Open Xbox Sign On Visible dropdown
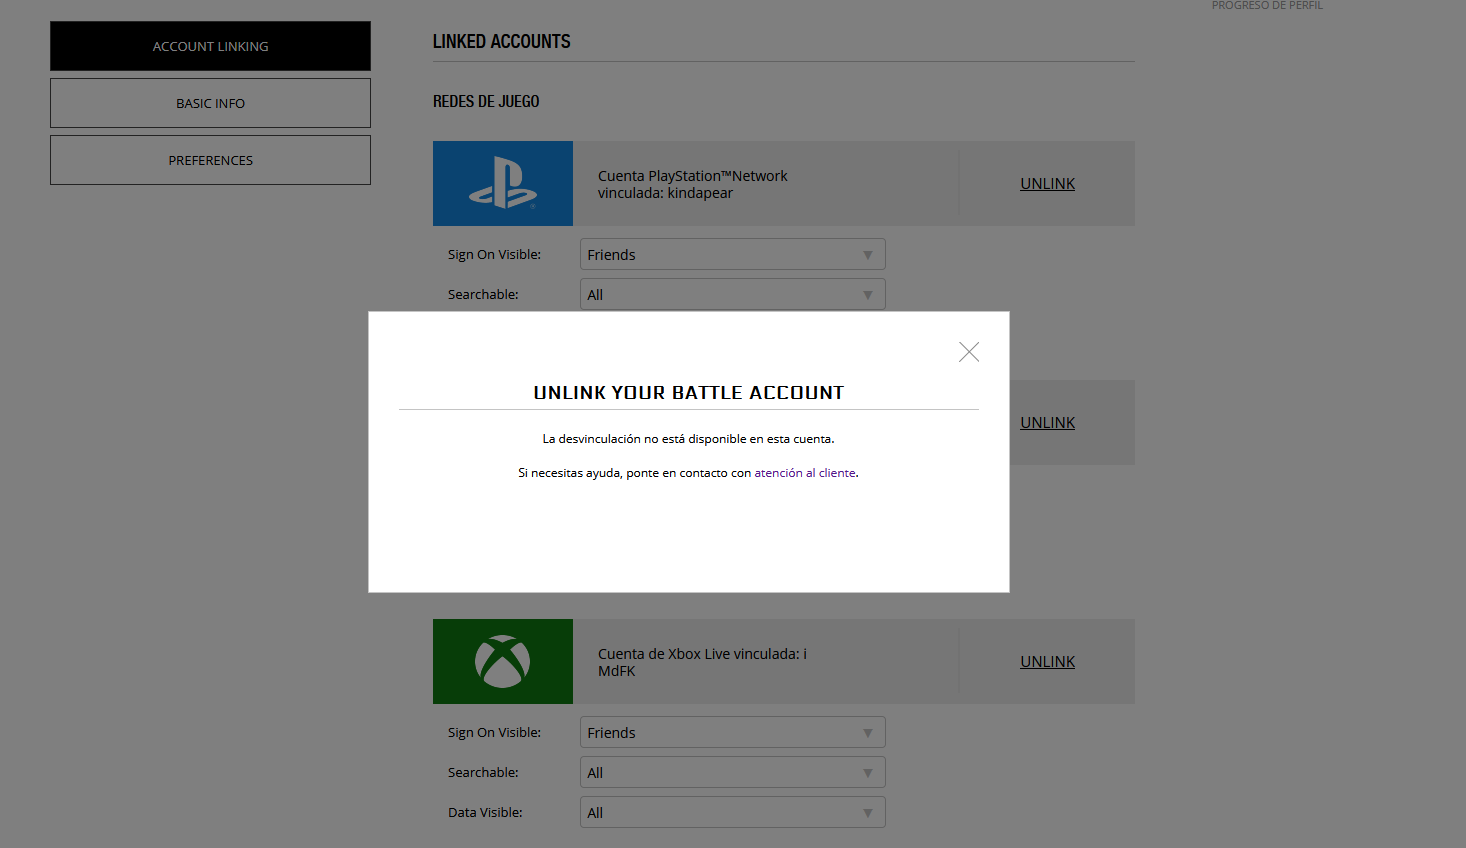 [x=733, y=732]
